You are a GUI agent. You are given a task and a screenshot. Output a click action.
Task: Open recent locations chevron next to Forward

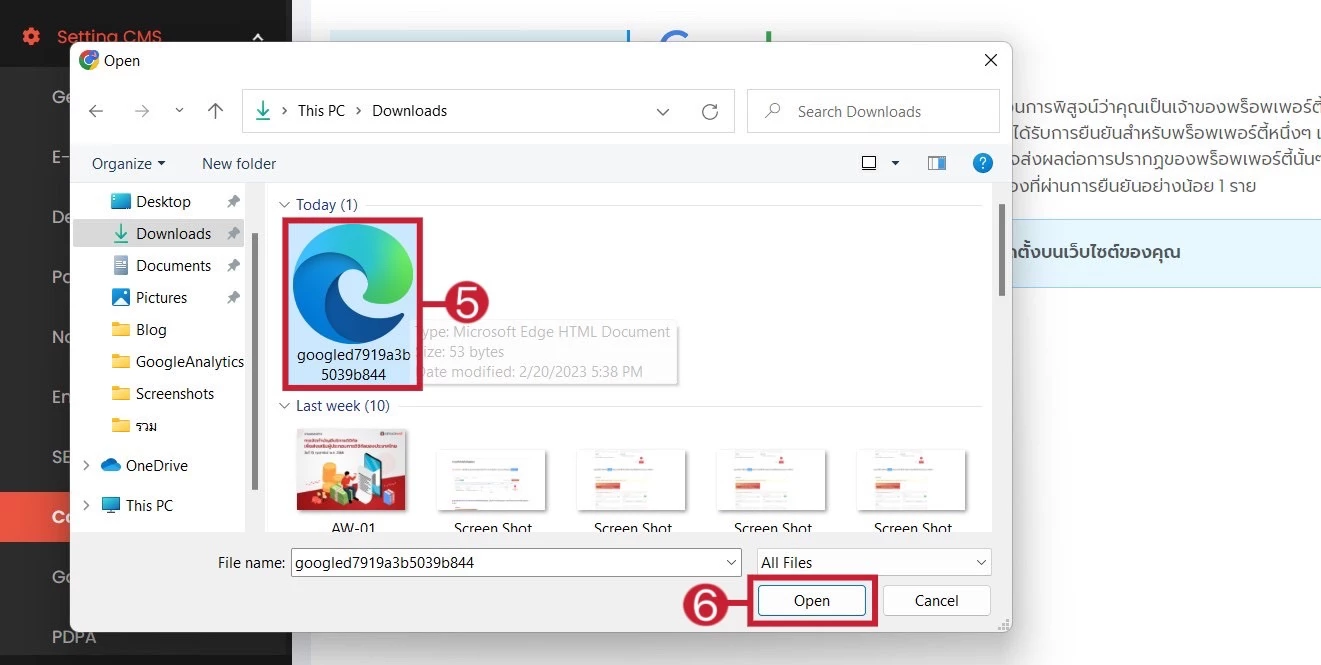click(x=179, y=111)
